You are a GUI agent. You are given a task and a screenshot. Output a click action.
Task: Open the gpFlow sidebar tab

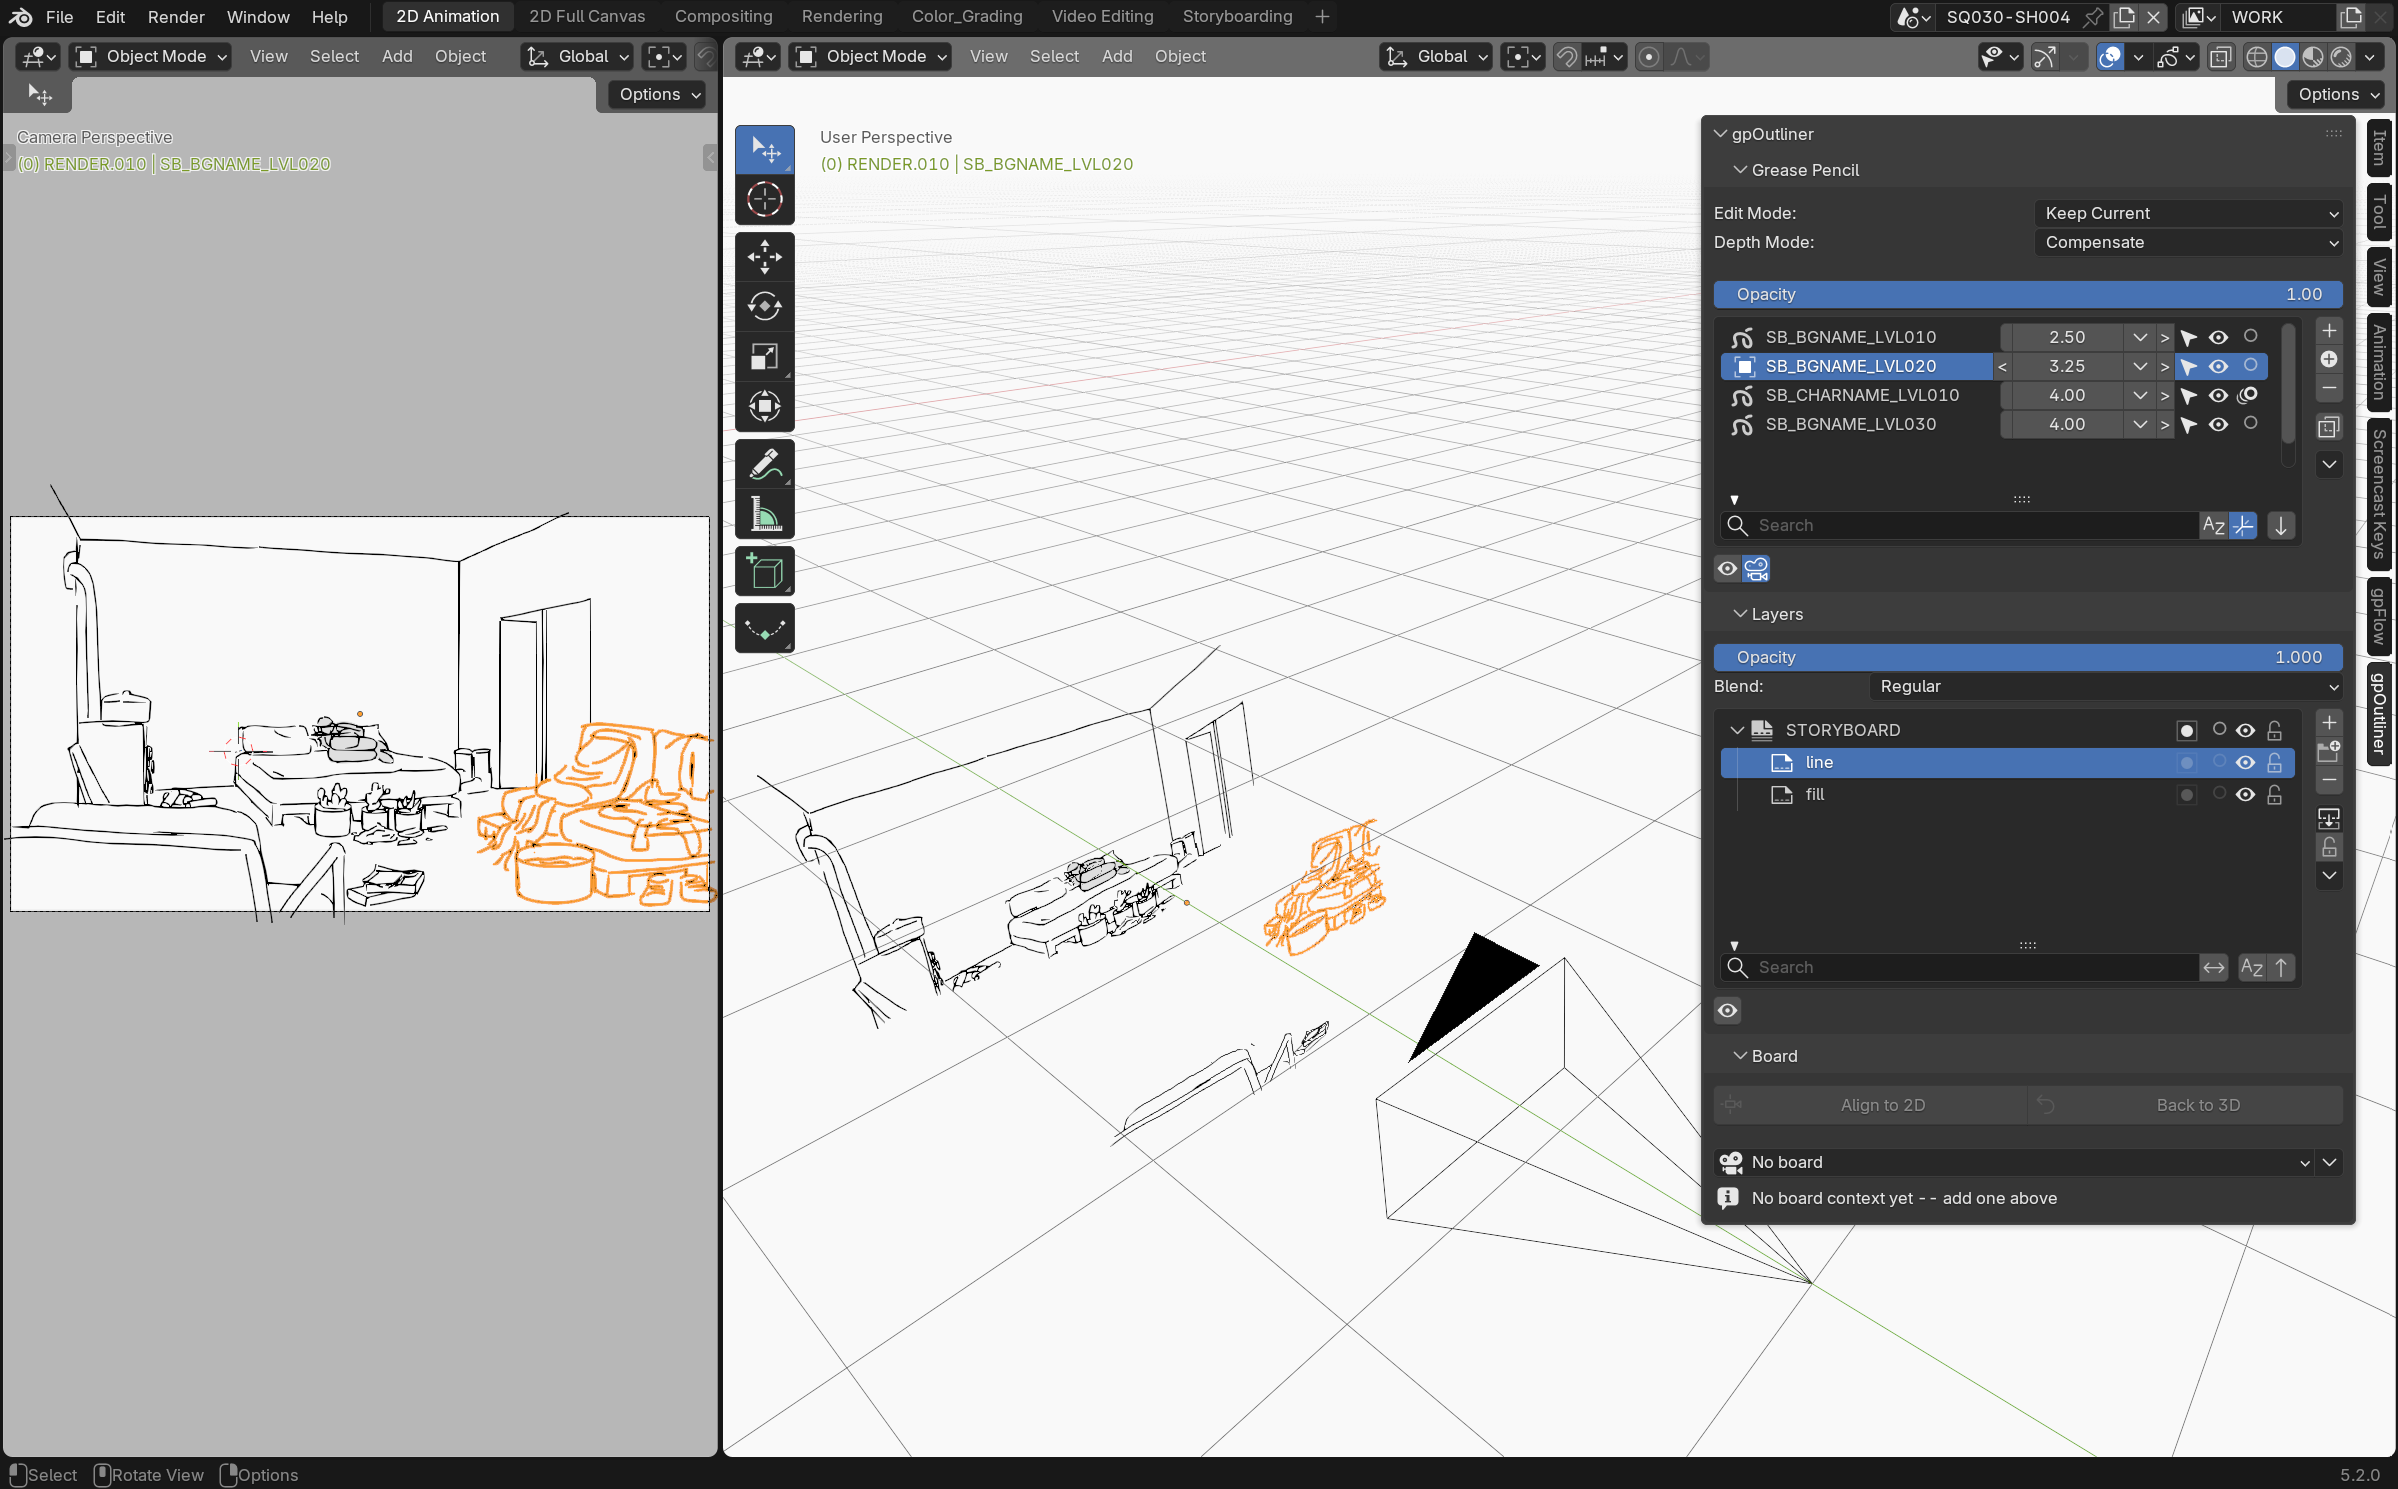2379,616
